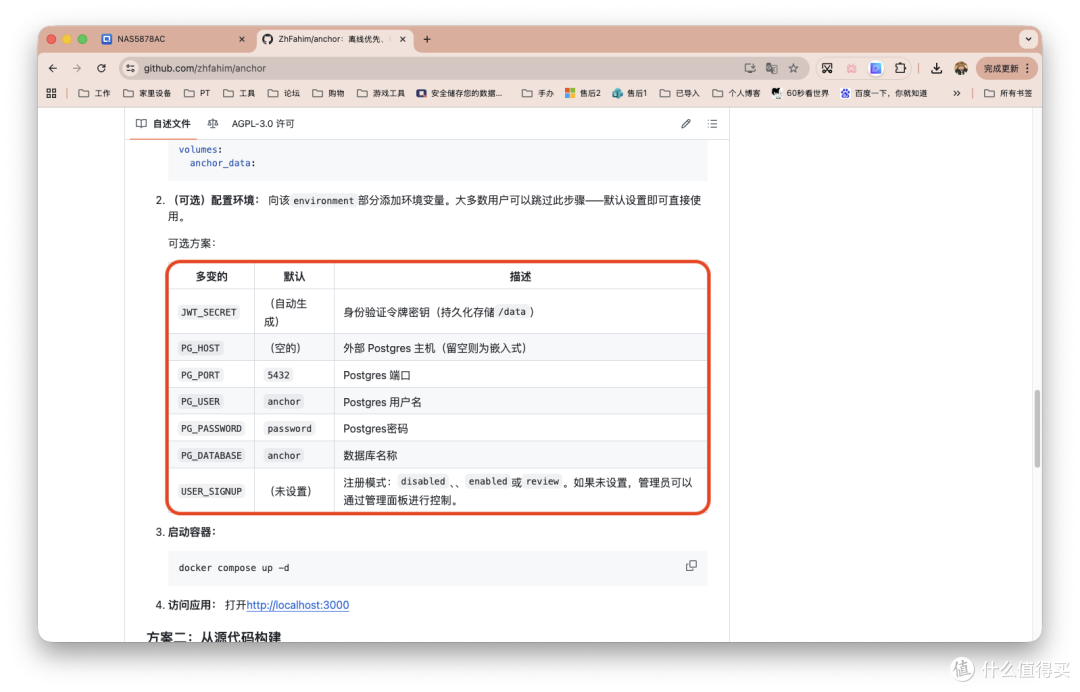
Task: Show browser downloads
Action: [936, 68]
